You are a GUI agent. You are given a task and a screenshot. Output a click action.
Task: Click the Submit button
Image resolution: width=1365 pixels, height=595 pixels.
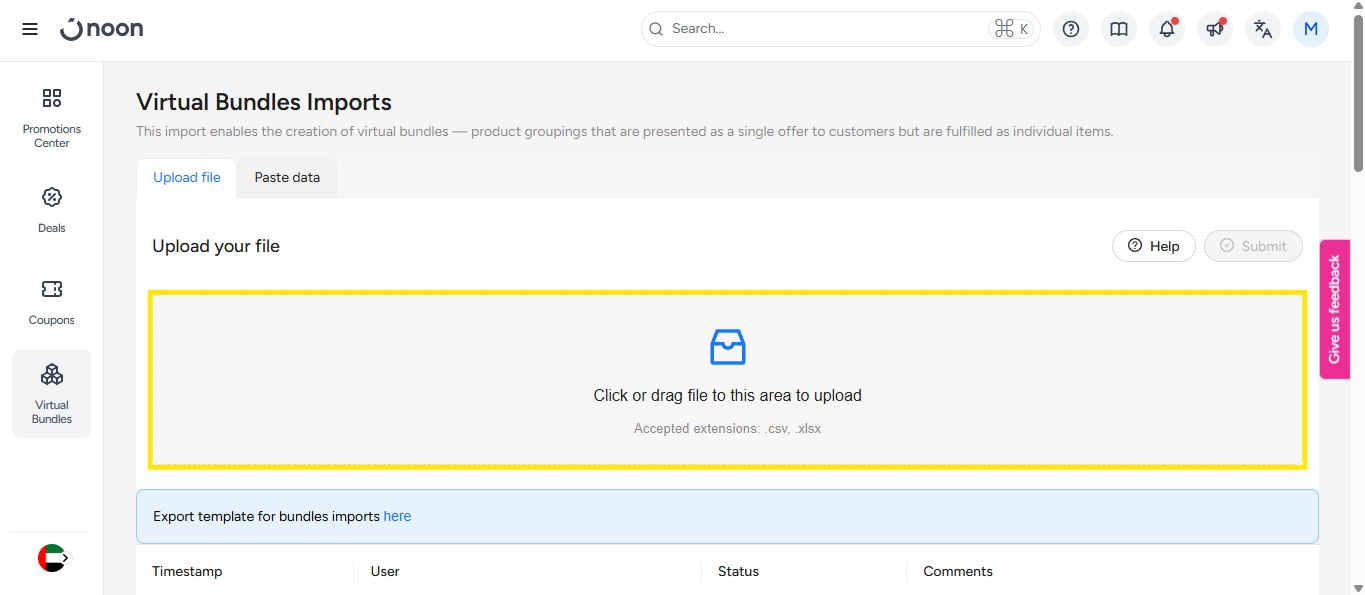pos(1253,246)
